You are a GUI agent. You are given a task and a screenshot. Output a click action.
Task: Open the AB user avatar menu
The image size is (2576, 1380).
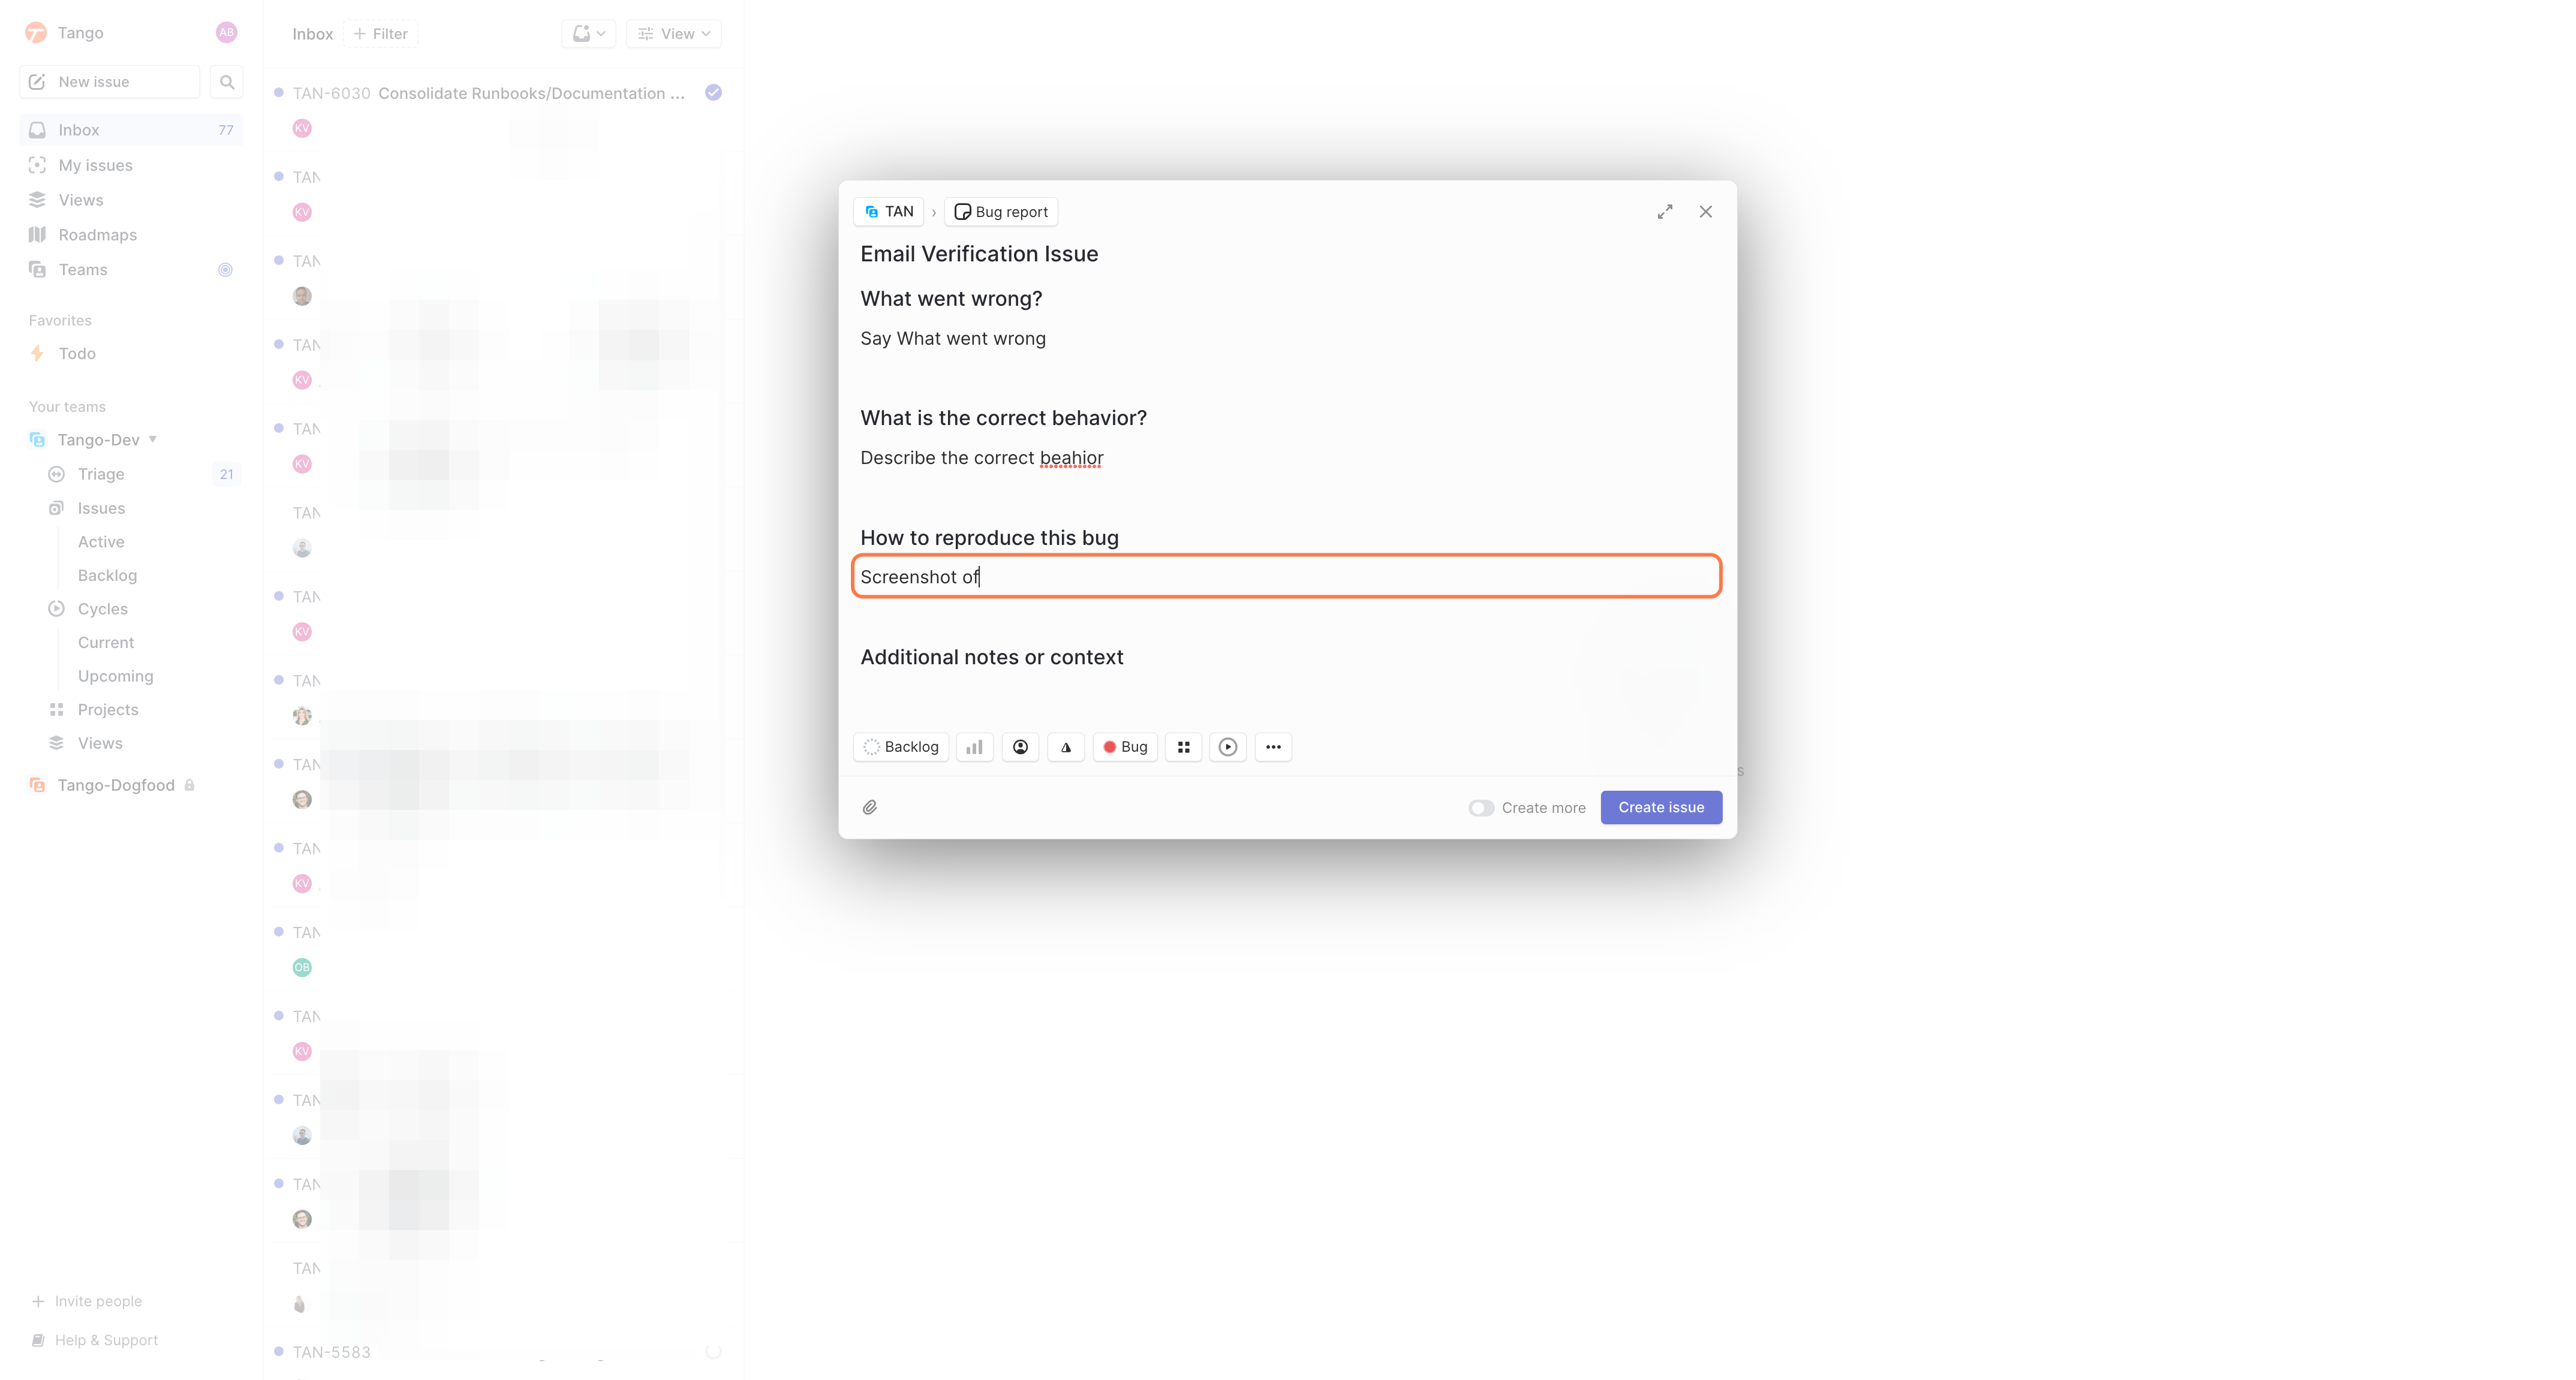point(227,33)
